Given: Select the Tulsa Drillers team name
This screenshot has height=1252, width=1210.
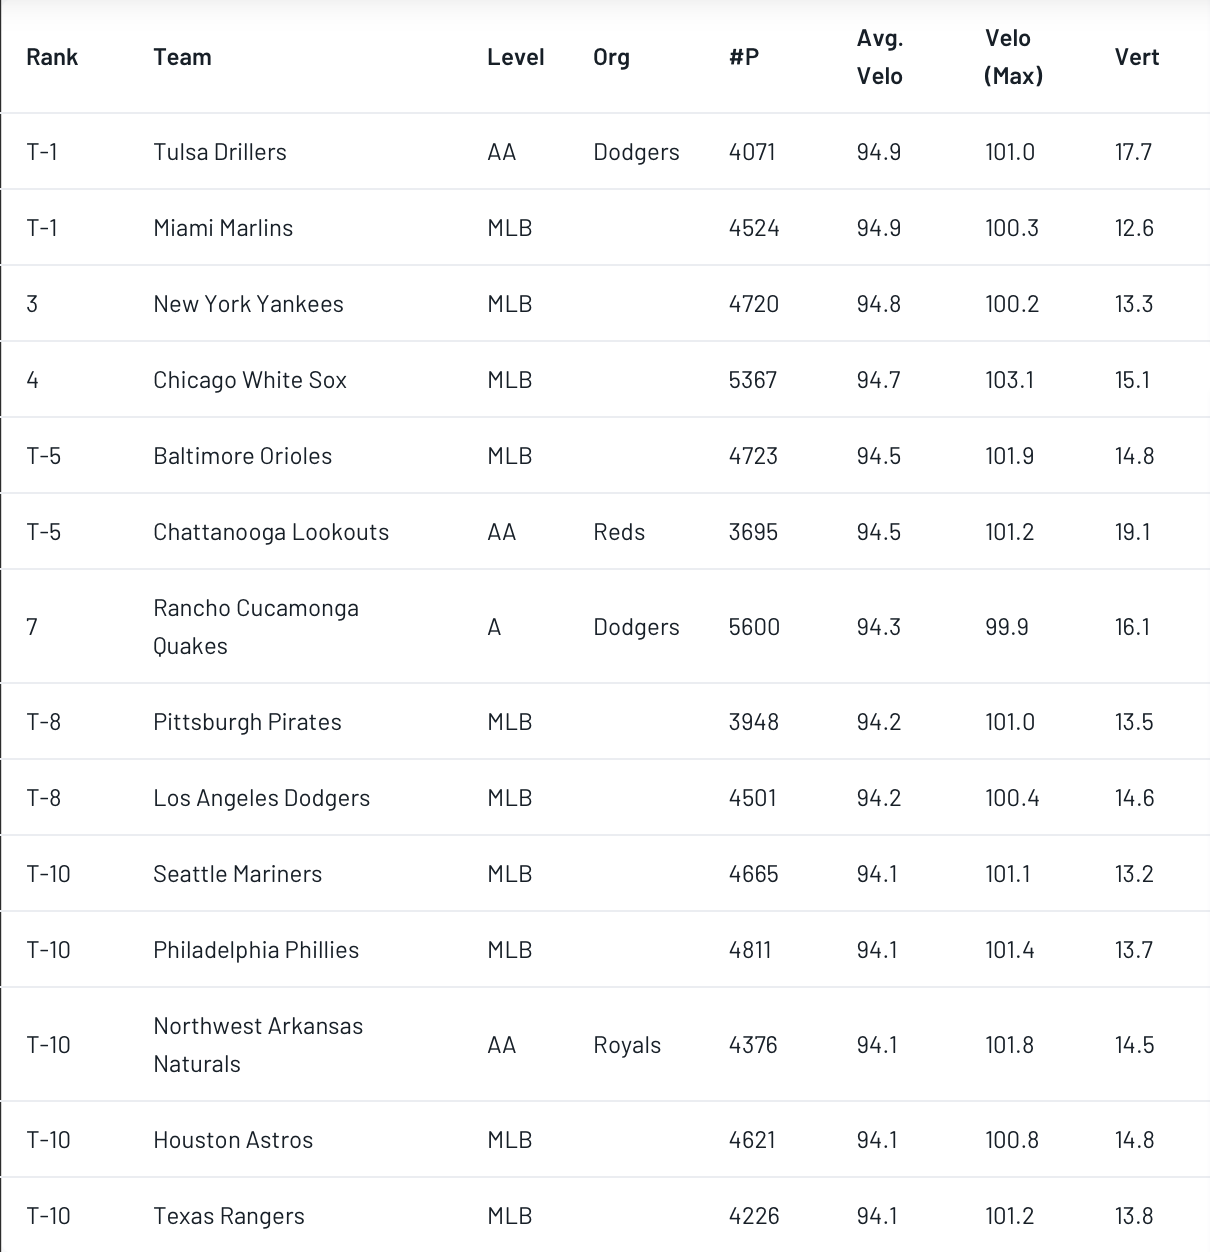Looking at the screenshot, I should pyautogui.click(x=220, y=152).
